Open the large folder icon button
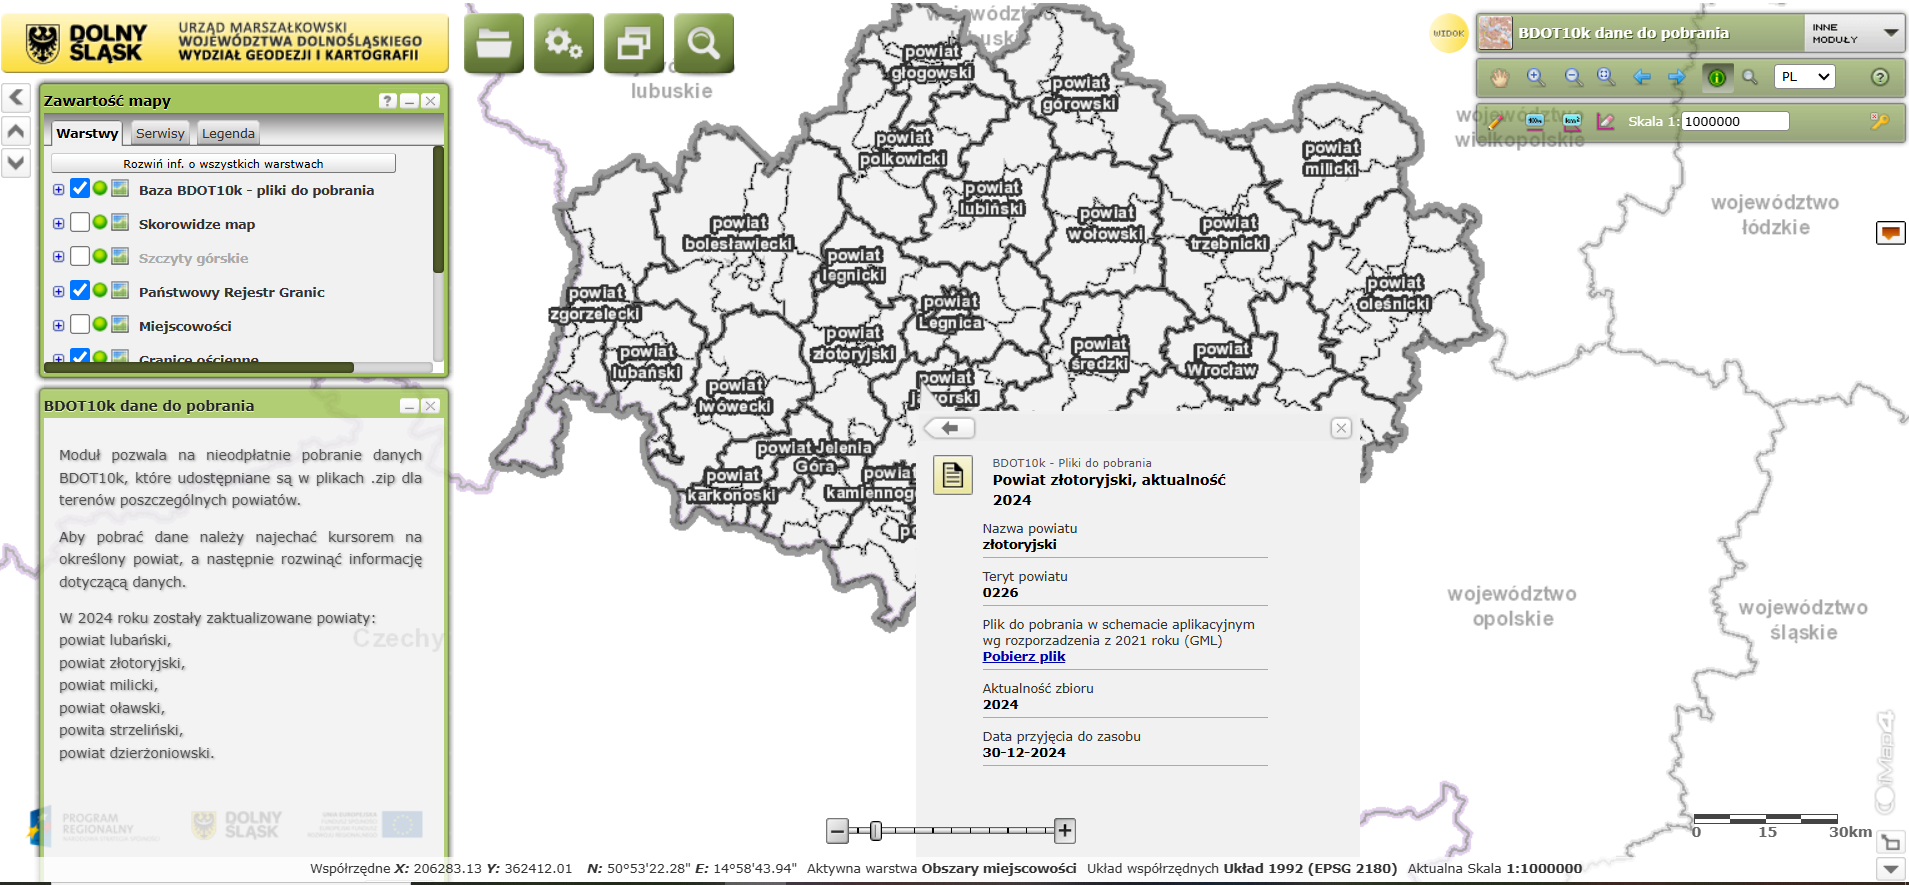The height and width of the screenshot is (885, 1909). 494,43
